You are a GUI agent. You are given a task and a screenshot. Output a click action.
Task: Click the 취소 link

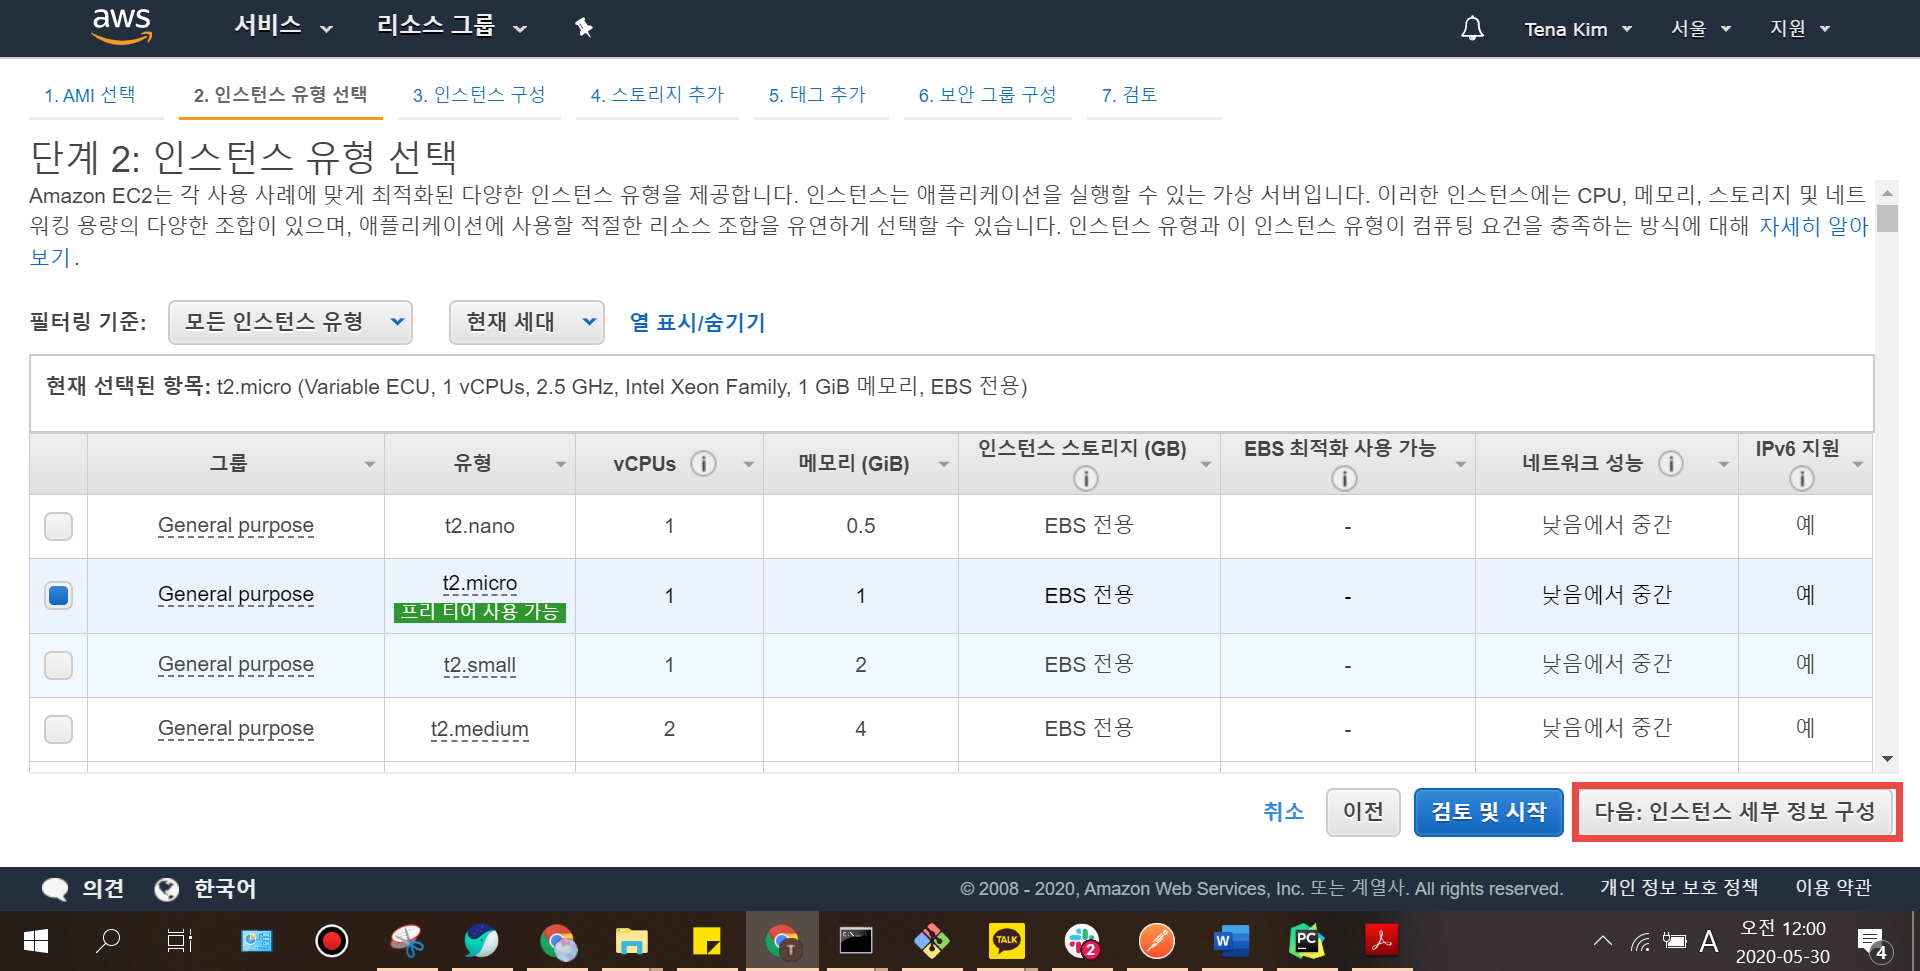pyautogui.click(x=1284, y=812)
